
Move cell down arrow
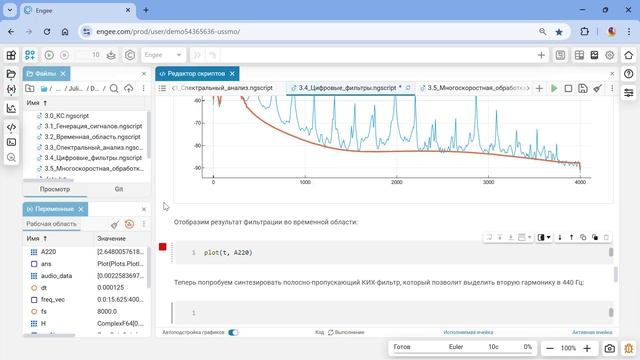(560, 237)
